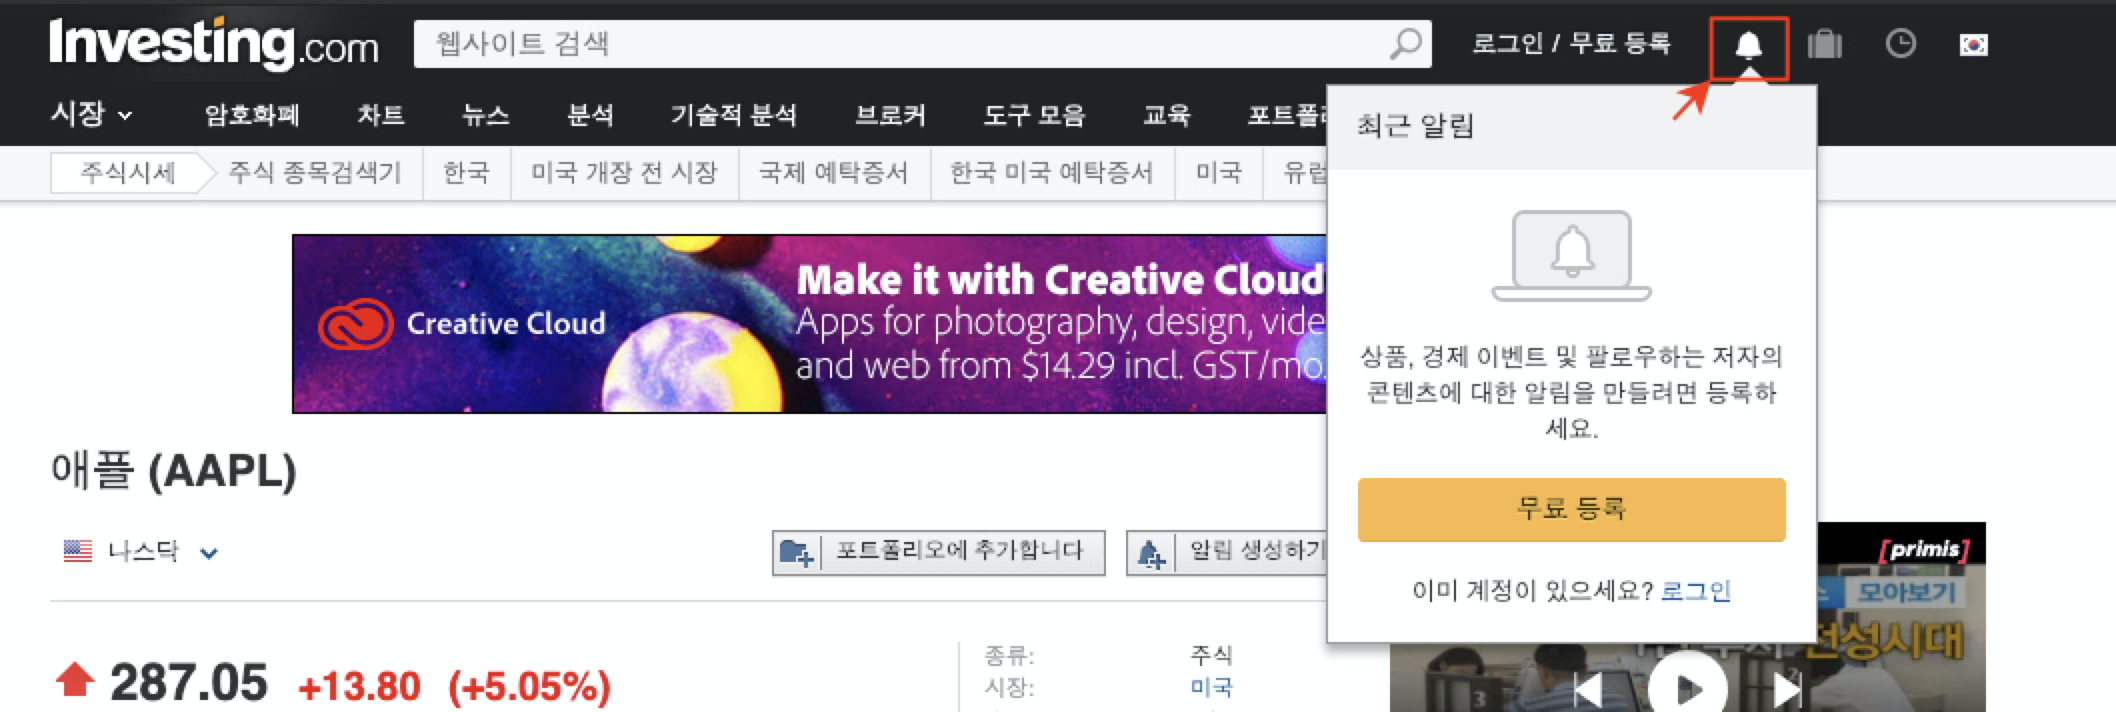The image size is (2116, 712).
Task: Click the Creative Cloud banner ad
Action: [x=809, y=323]
